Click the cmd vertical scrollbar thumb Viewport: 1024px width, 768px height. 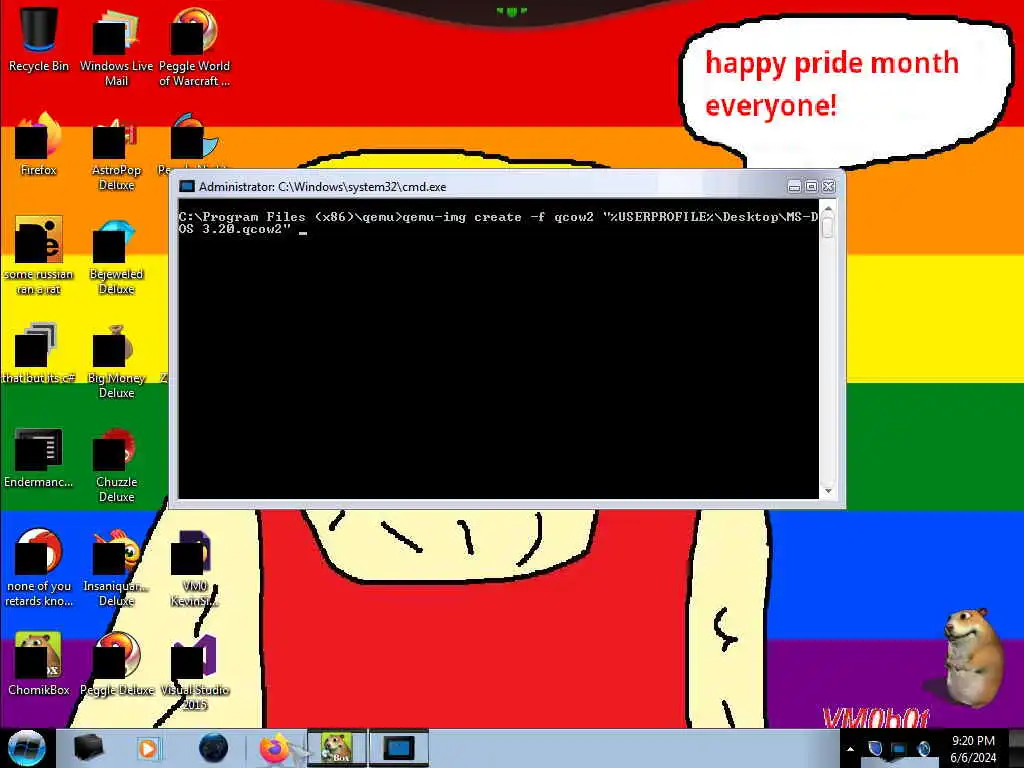(x=828, y=228)
